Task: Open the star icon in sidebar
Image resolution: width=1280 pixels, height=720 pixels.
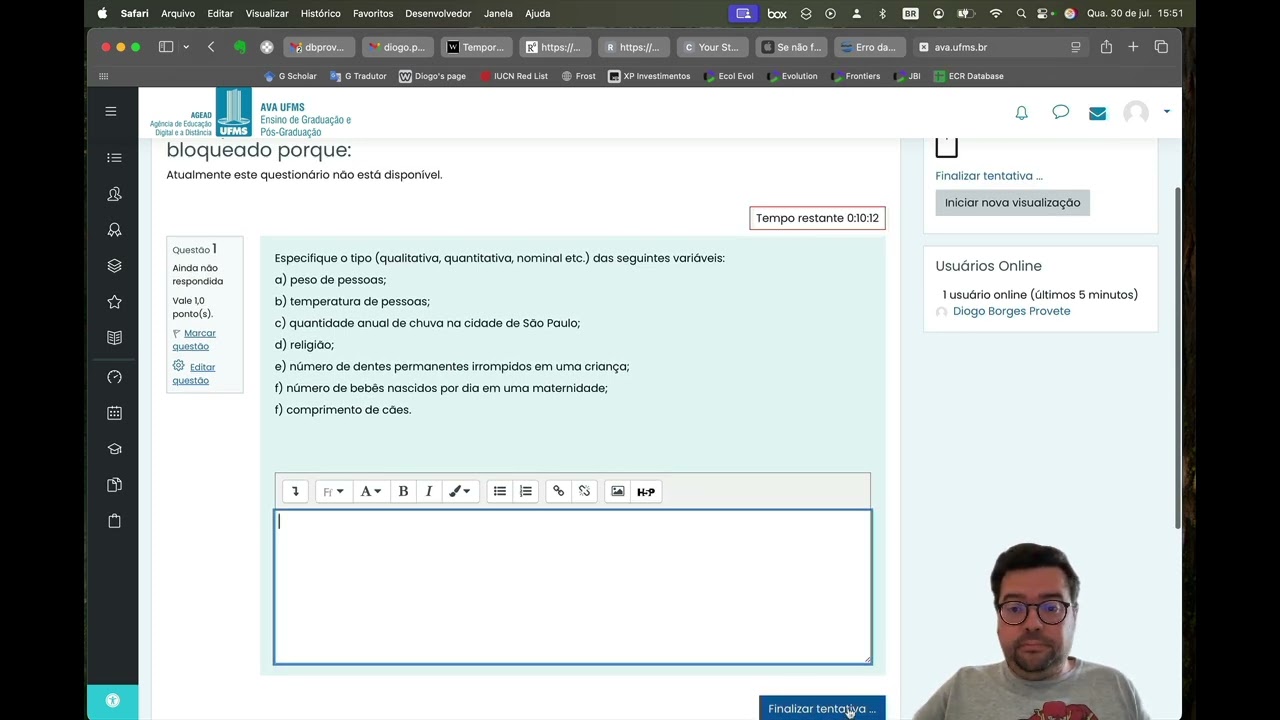Action: coord(114,302)
